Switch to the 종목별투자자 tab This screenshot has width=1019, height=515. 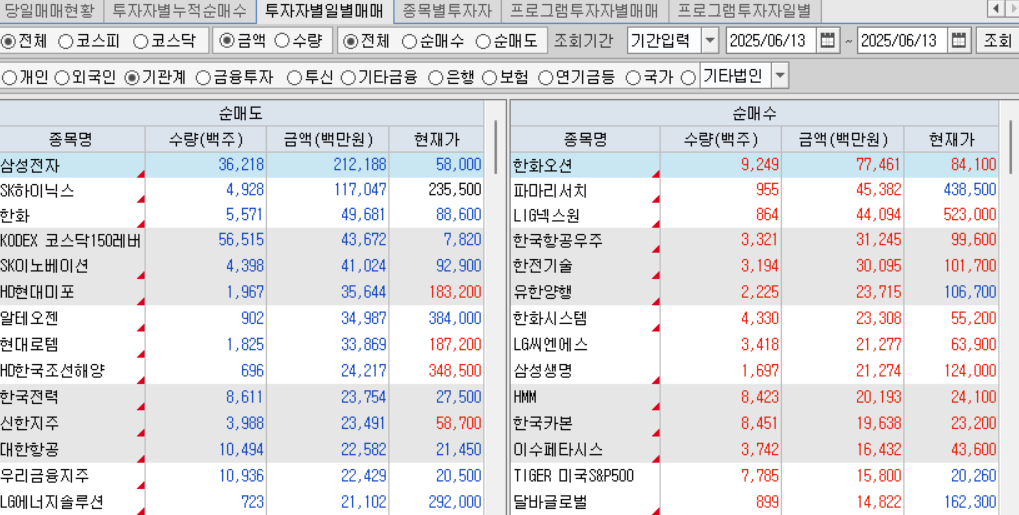[446, 10]
